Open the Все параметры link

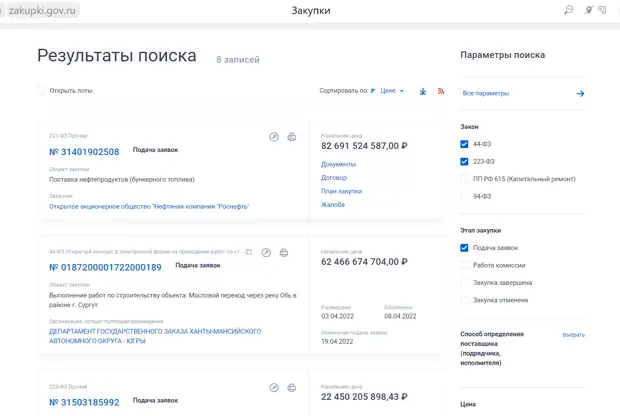(486, 93)
